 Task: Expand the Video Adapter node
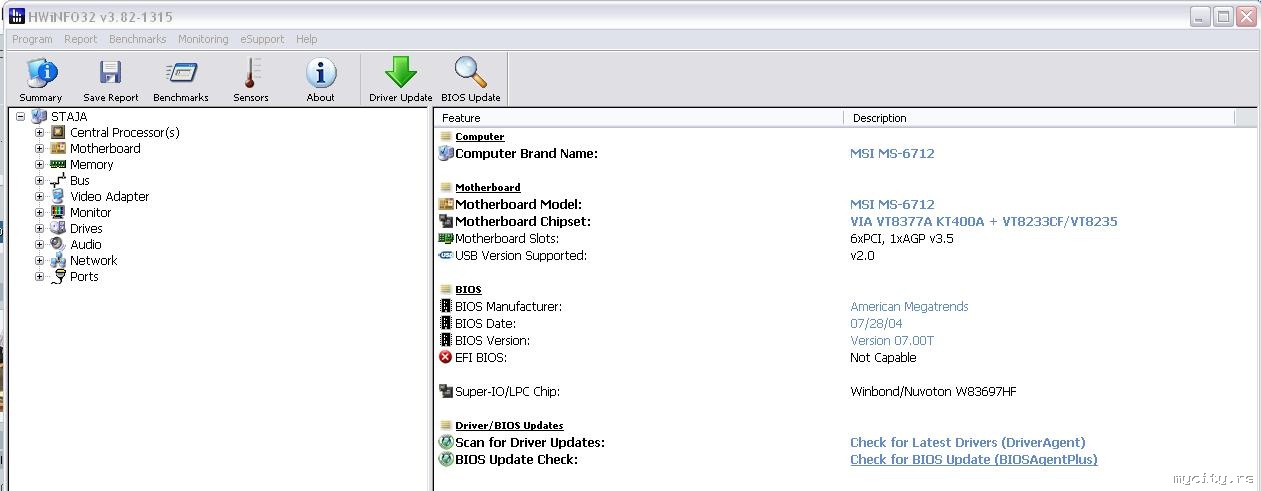40,197
